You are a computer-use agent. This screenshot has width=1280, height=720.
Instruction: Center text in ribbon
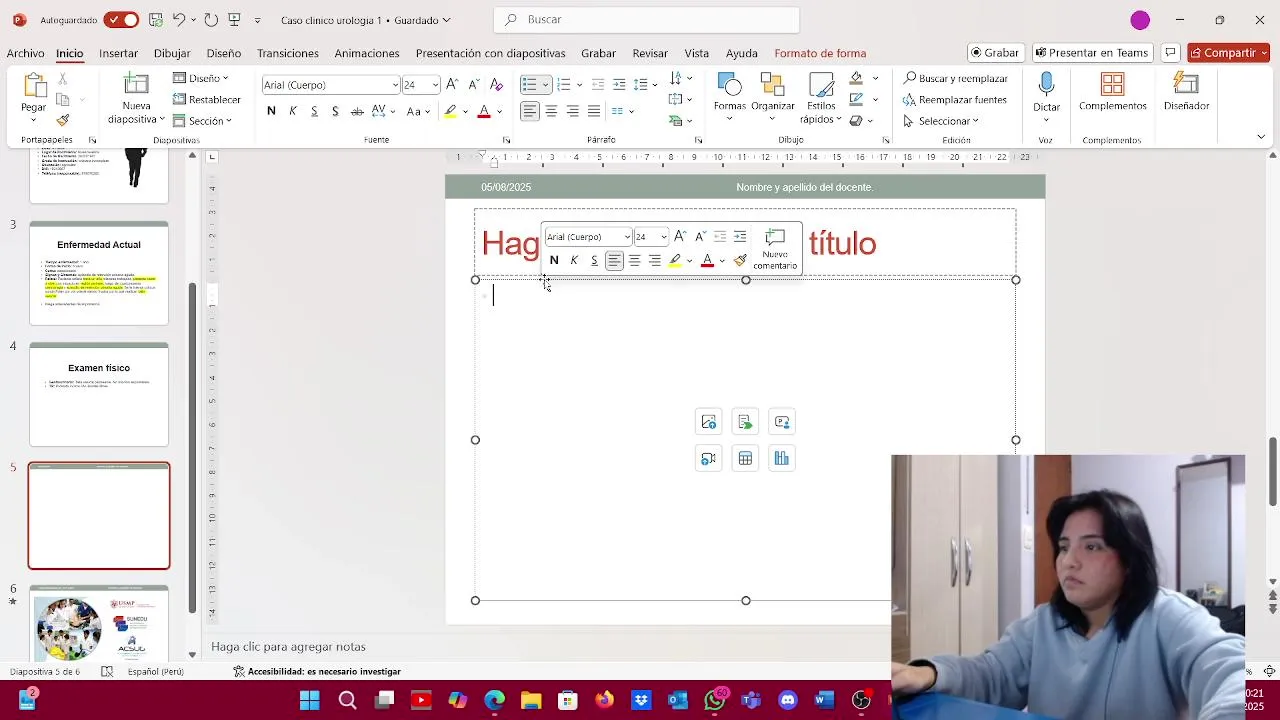click(x=551, y=111)
